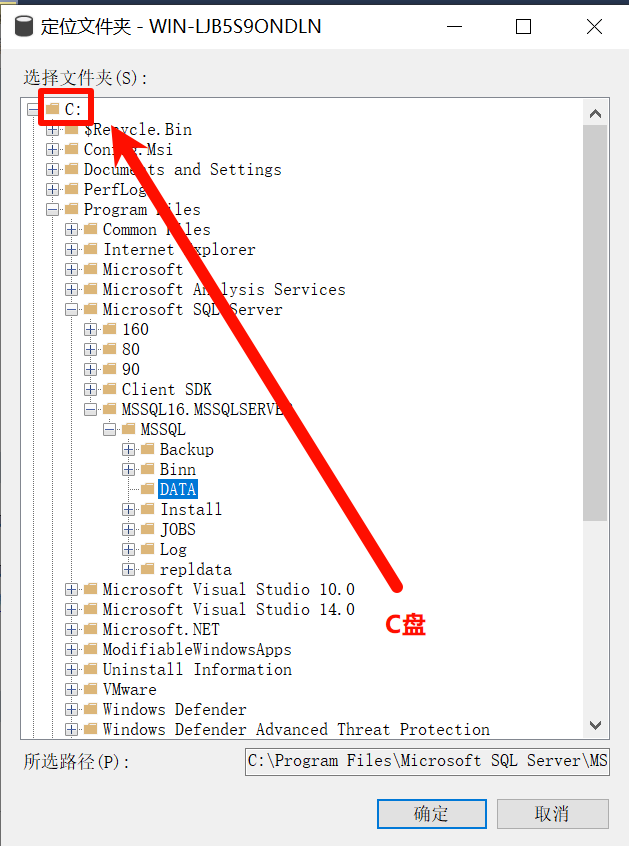Expand the Internet Explorer folder

(71, 249)
